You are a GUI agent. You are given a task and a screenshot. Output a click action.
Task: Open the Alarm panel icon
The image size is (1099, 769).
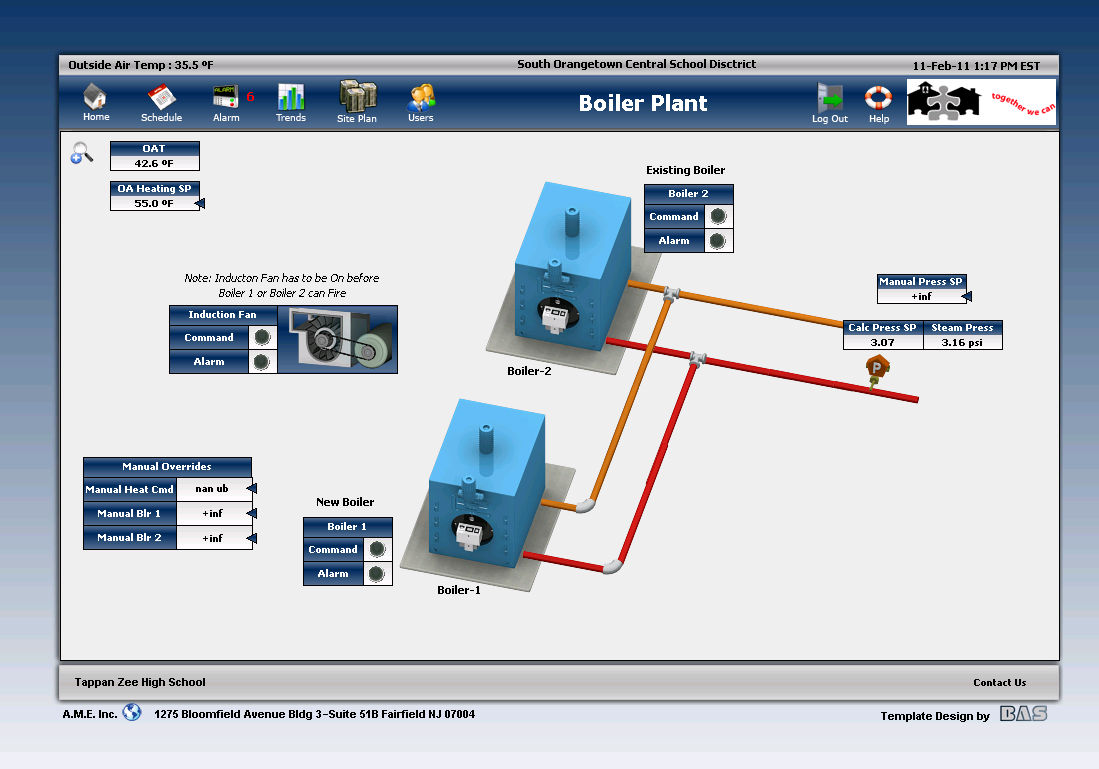point(226,97)
